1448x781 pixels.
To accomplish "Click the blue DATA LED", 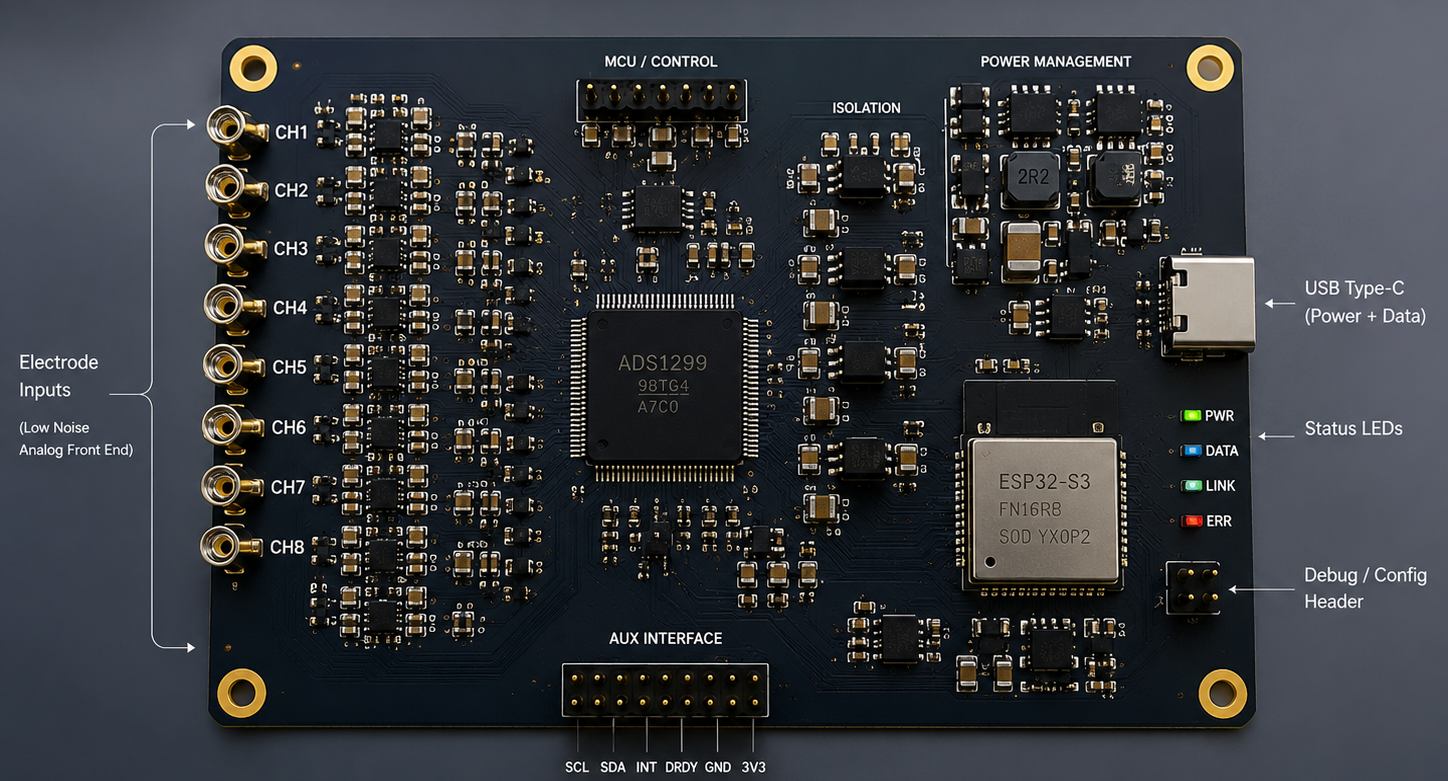I will coord(1190,451).
